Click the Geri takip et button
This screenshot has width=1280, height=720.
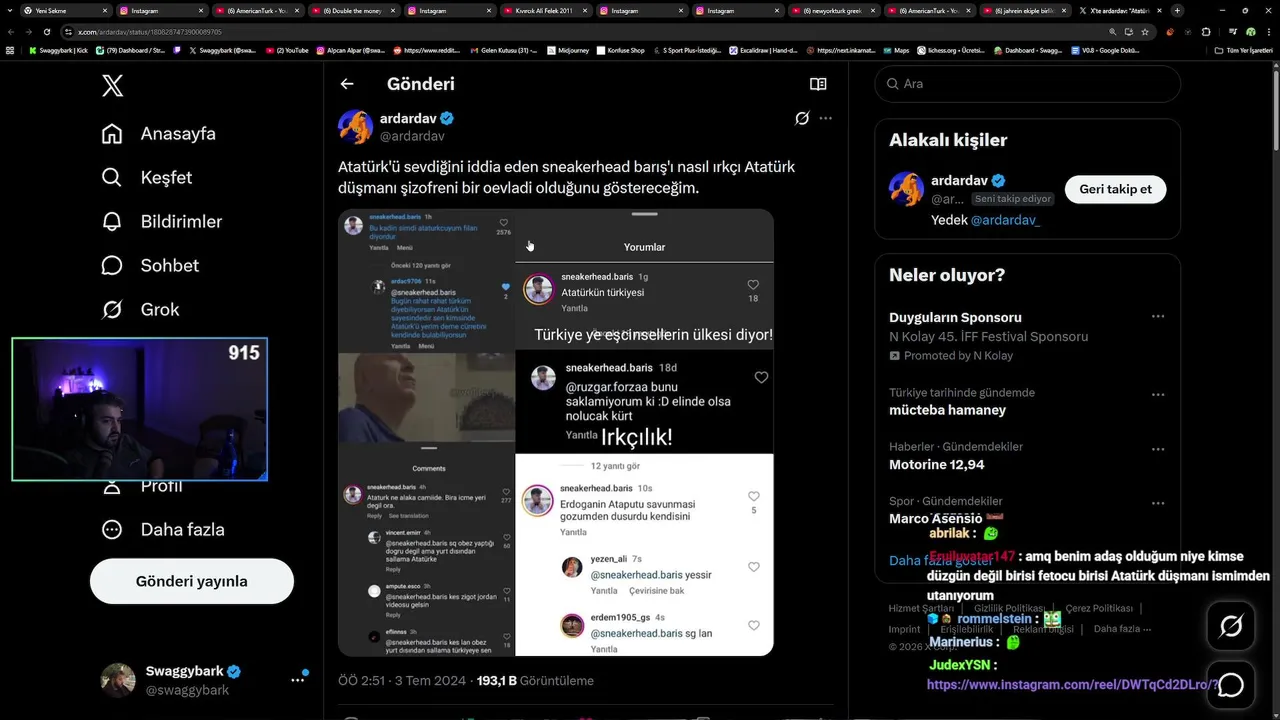click(x=1115, y=189)
